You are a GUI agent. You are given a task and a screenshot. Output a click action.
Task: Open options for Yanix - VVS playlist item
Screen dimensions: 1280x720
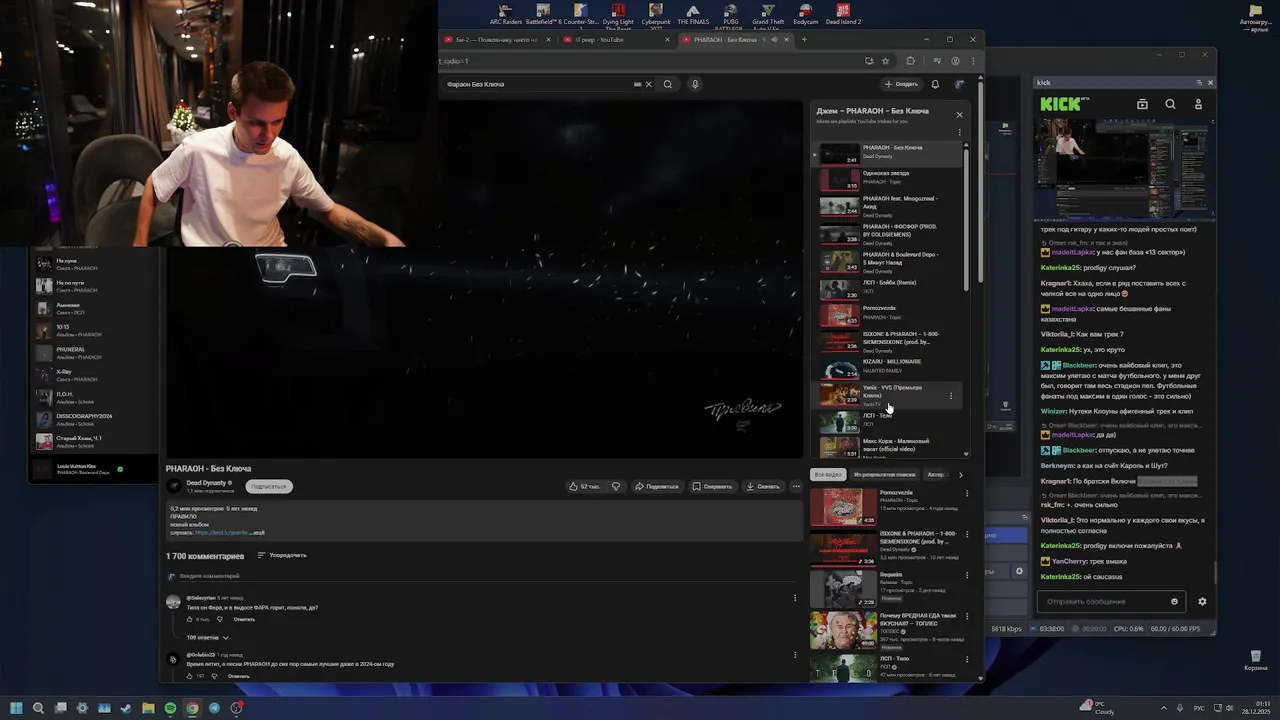coord(951,396)
